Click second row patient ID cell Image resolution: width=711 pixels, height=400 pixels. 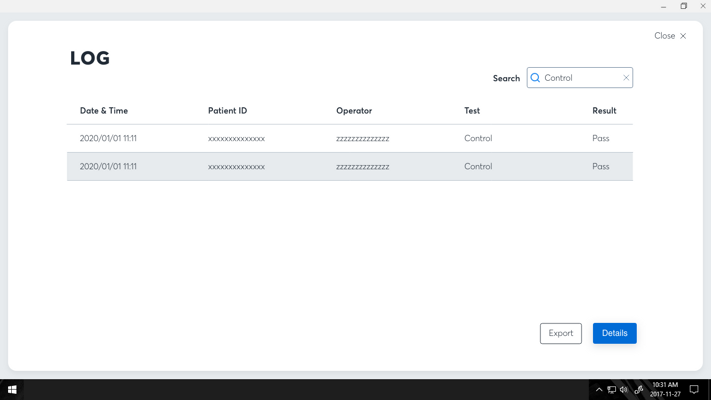(236, 167)
